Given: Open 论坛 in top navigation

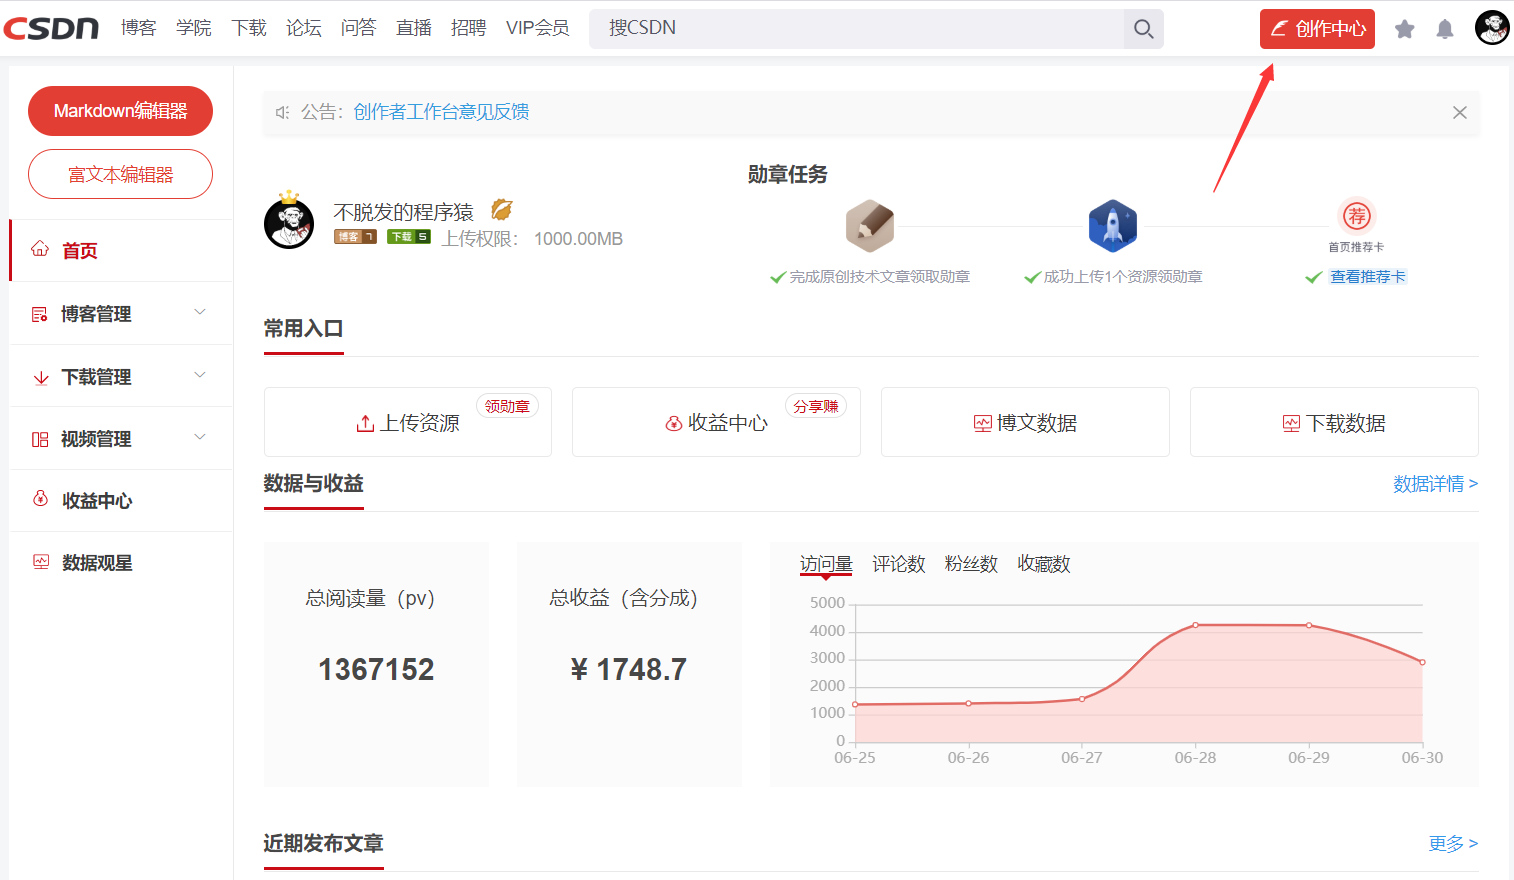Looking at the screenshot, I should pos(304,28).
